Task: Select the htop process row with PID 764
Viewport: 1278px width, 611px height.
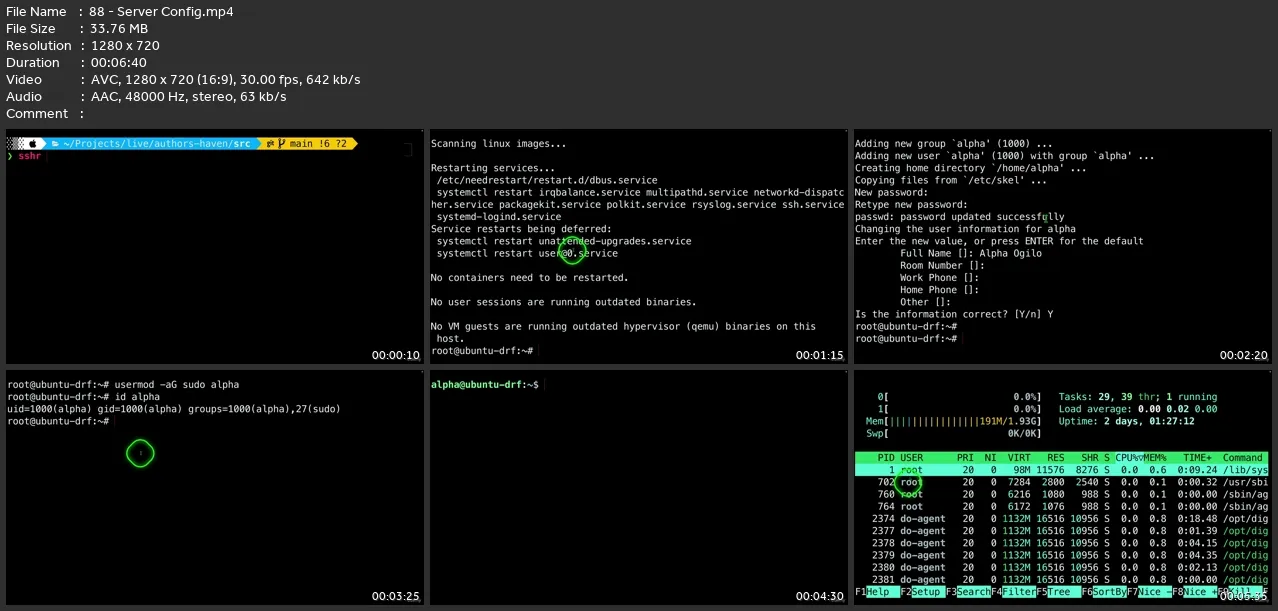Action: click(1062, 507)
